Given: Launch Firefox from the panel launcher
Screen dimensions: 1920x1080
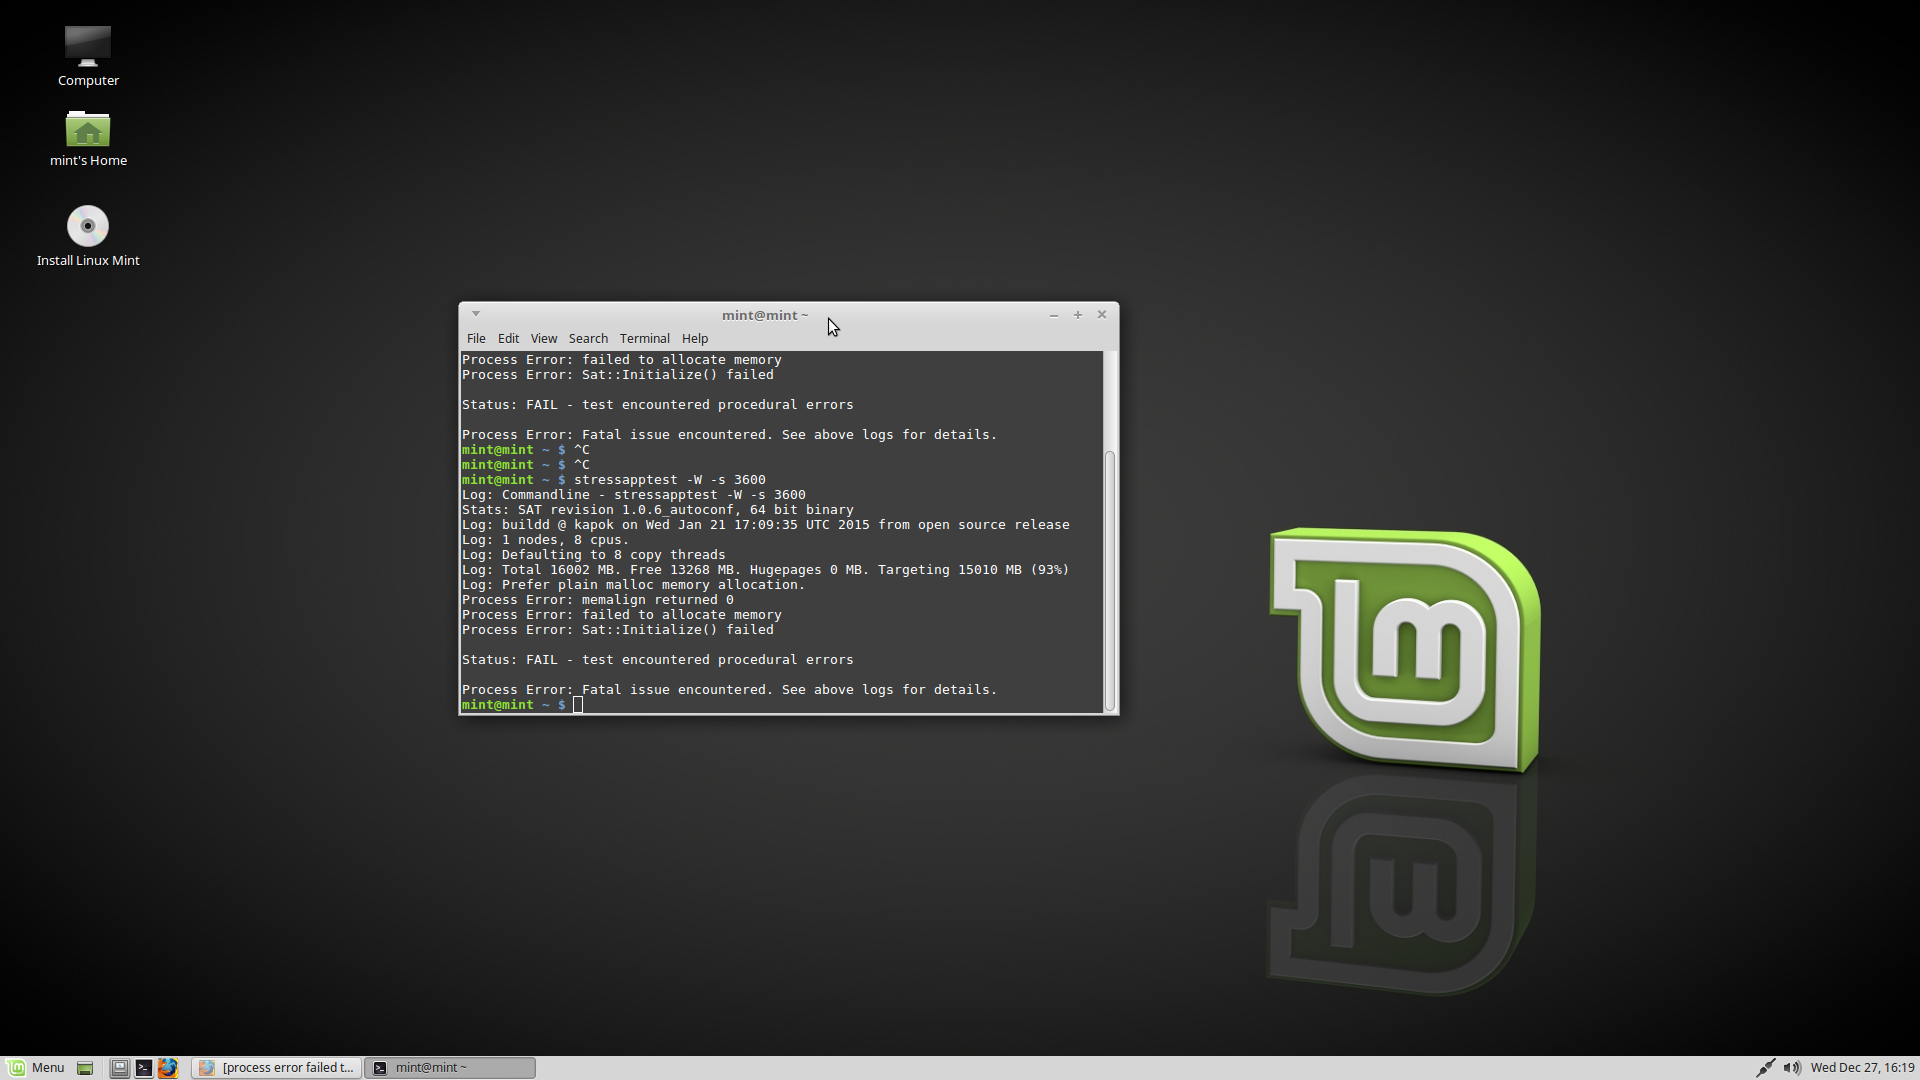Looking at the screenshot, I should tap(168, 1068).
